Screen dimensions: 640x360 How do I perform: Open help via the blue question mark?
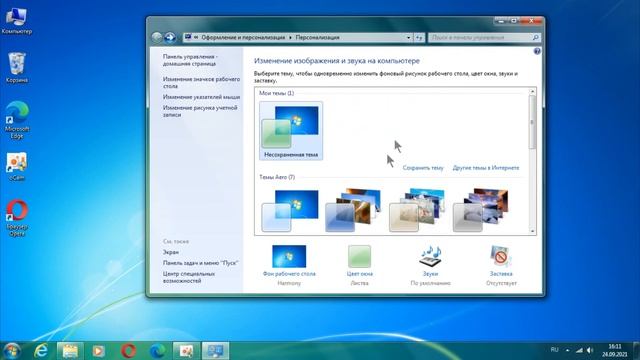pos(537,51)
